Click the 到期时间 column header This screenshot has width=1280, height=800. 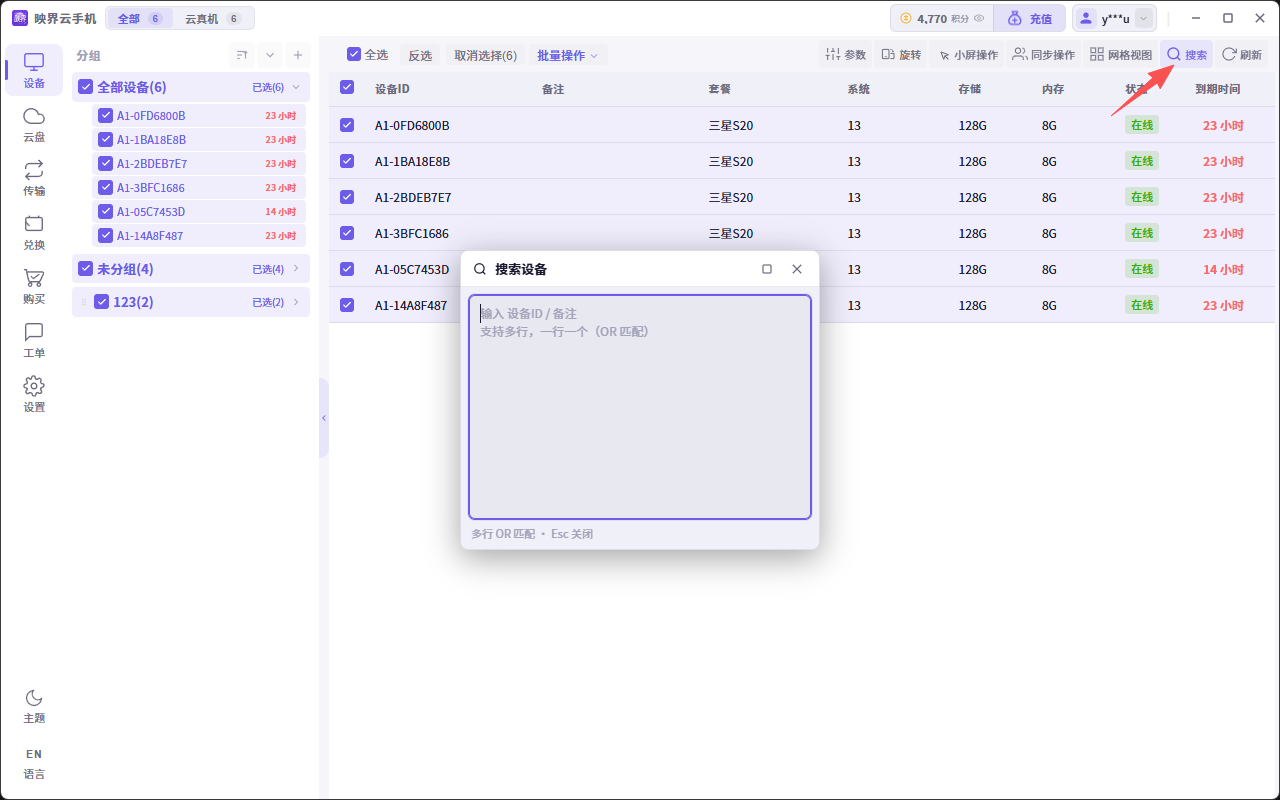1218,89
